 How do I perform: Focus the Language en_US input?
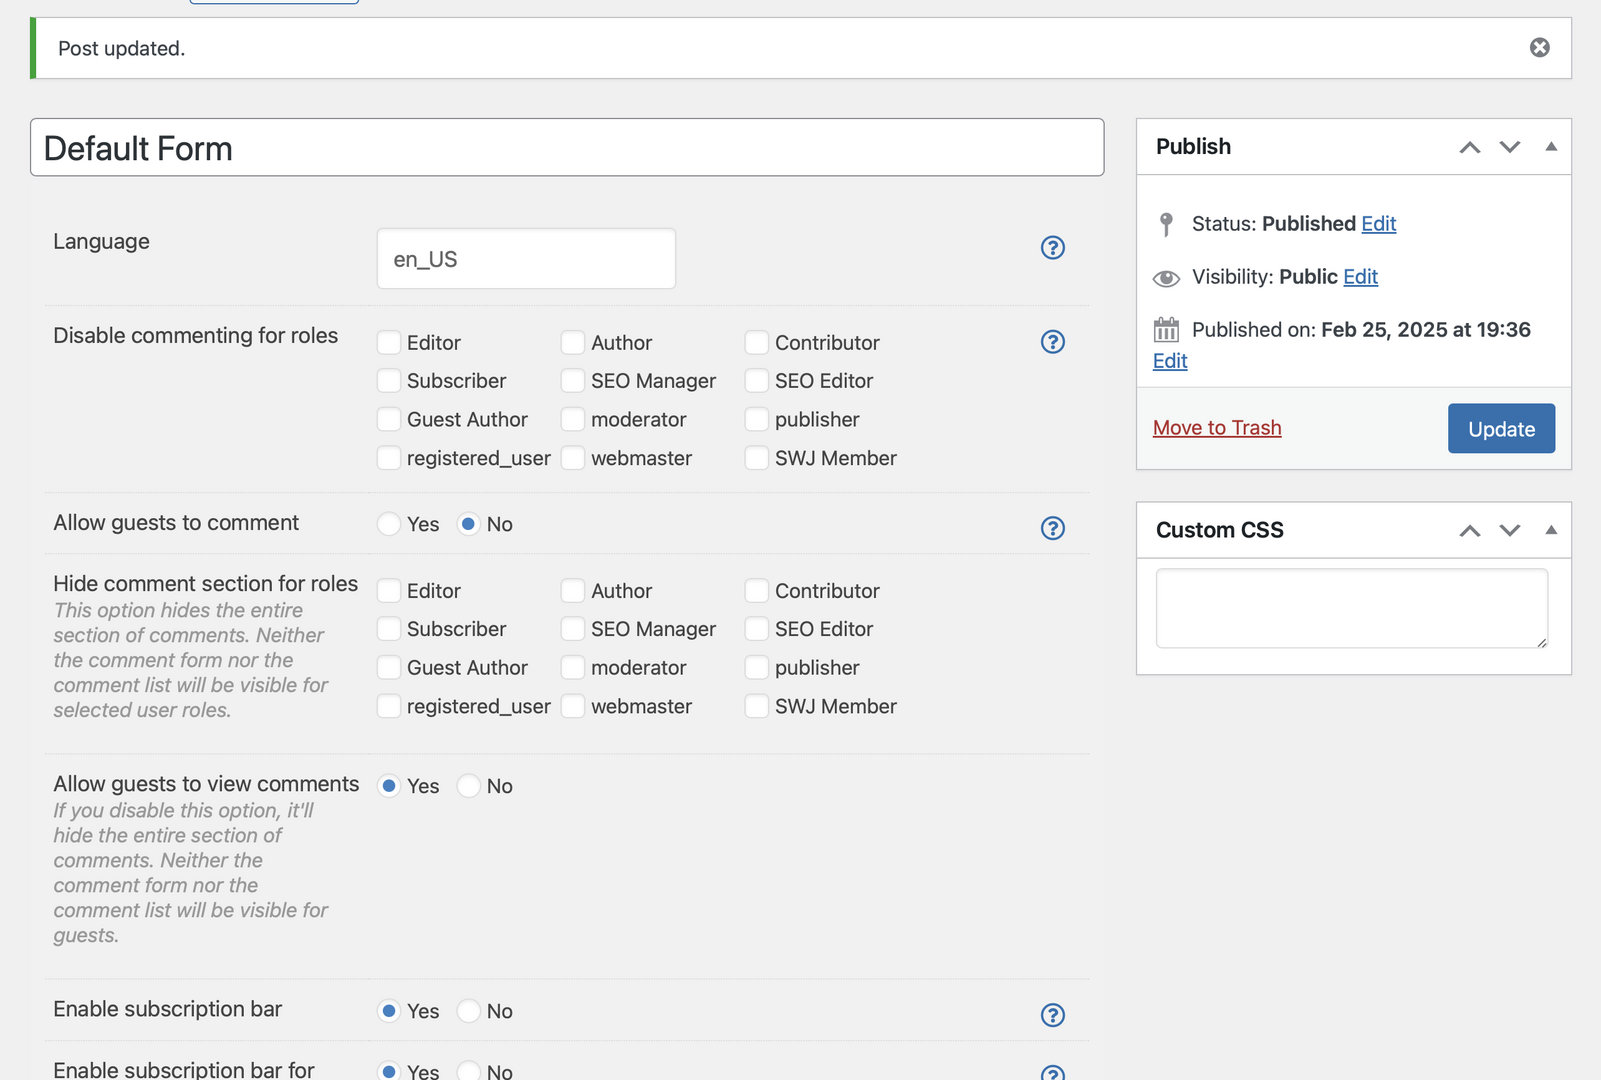click(526, 259)
